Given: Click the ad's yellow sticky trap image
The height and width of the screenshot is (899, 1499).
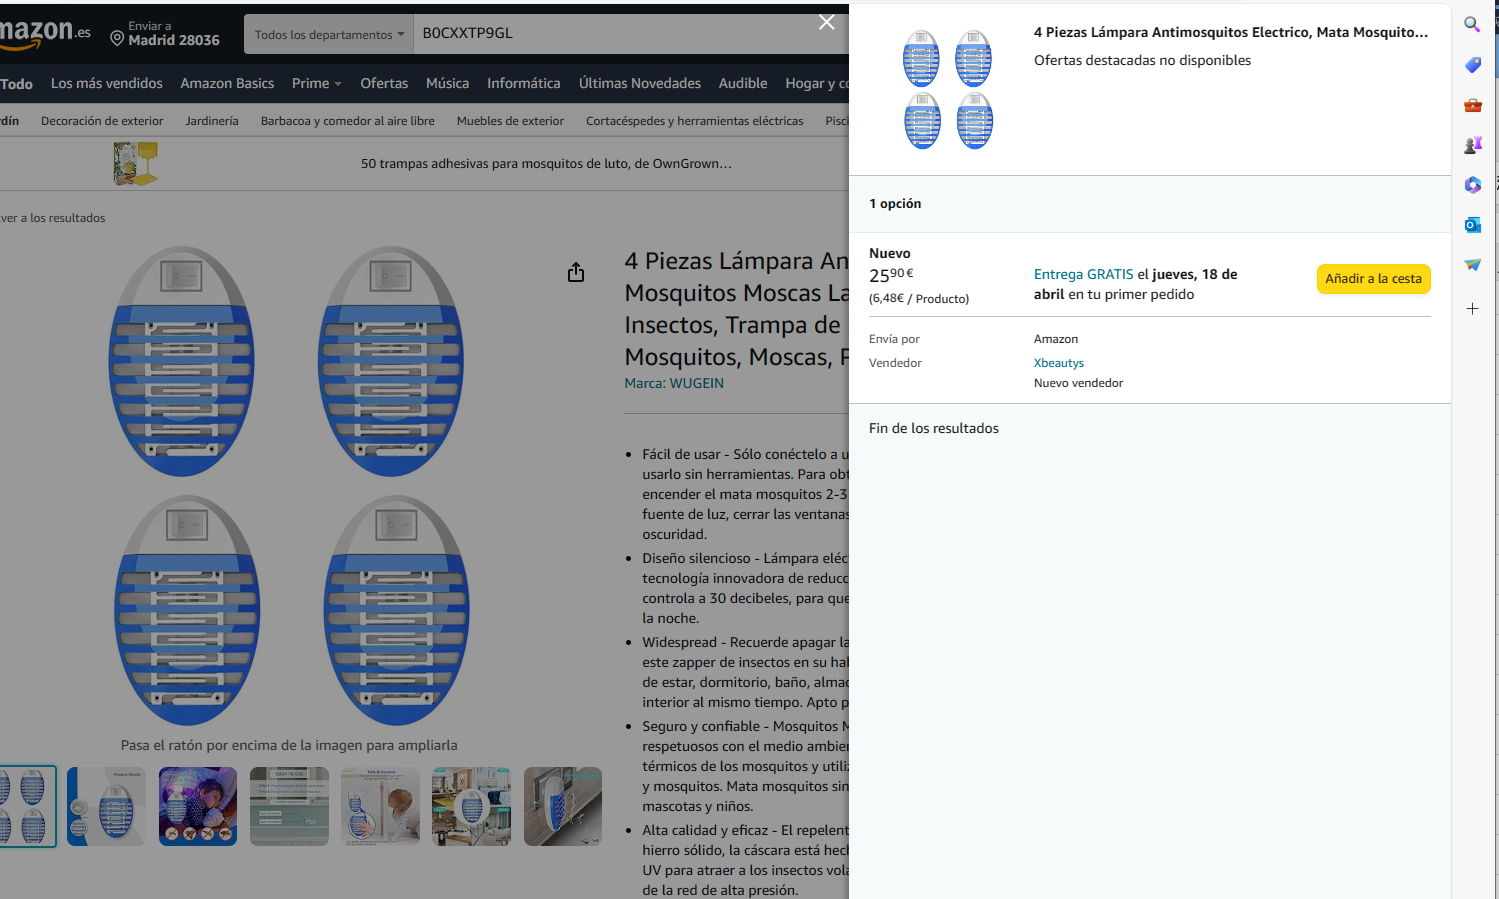Looking at the screenshot, I should point(136,163).
